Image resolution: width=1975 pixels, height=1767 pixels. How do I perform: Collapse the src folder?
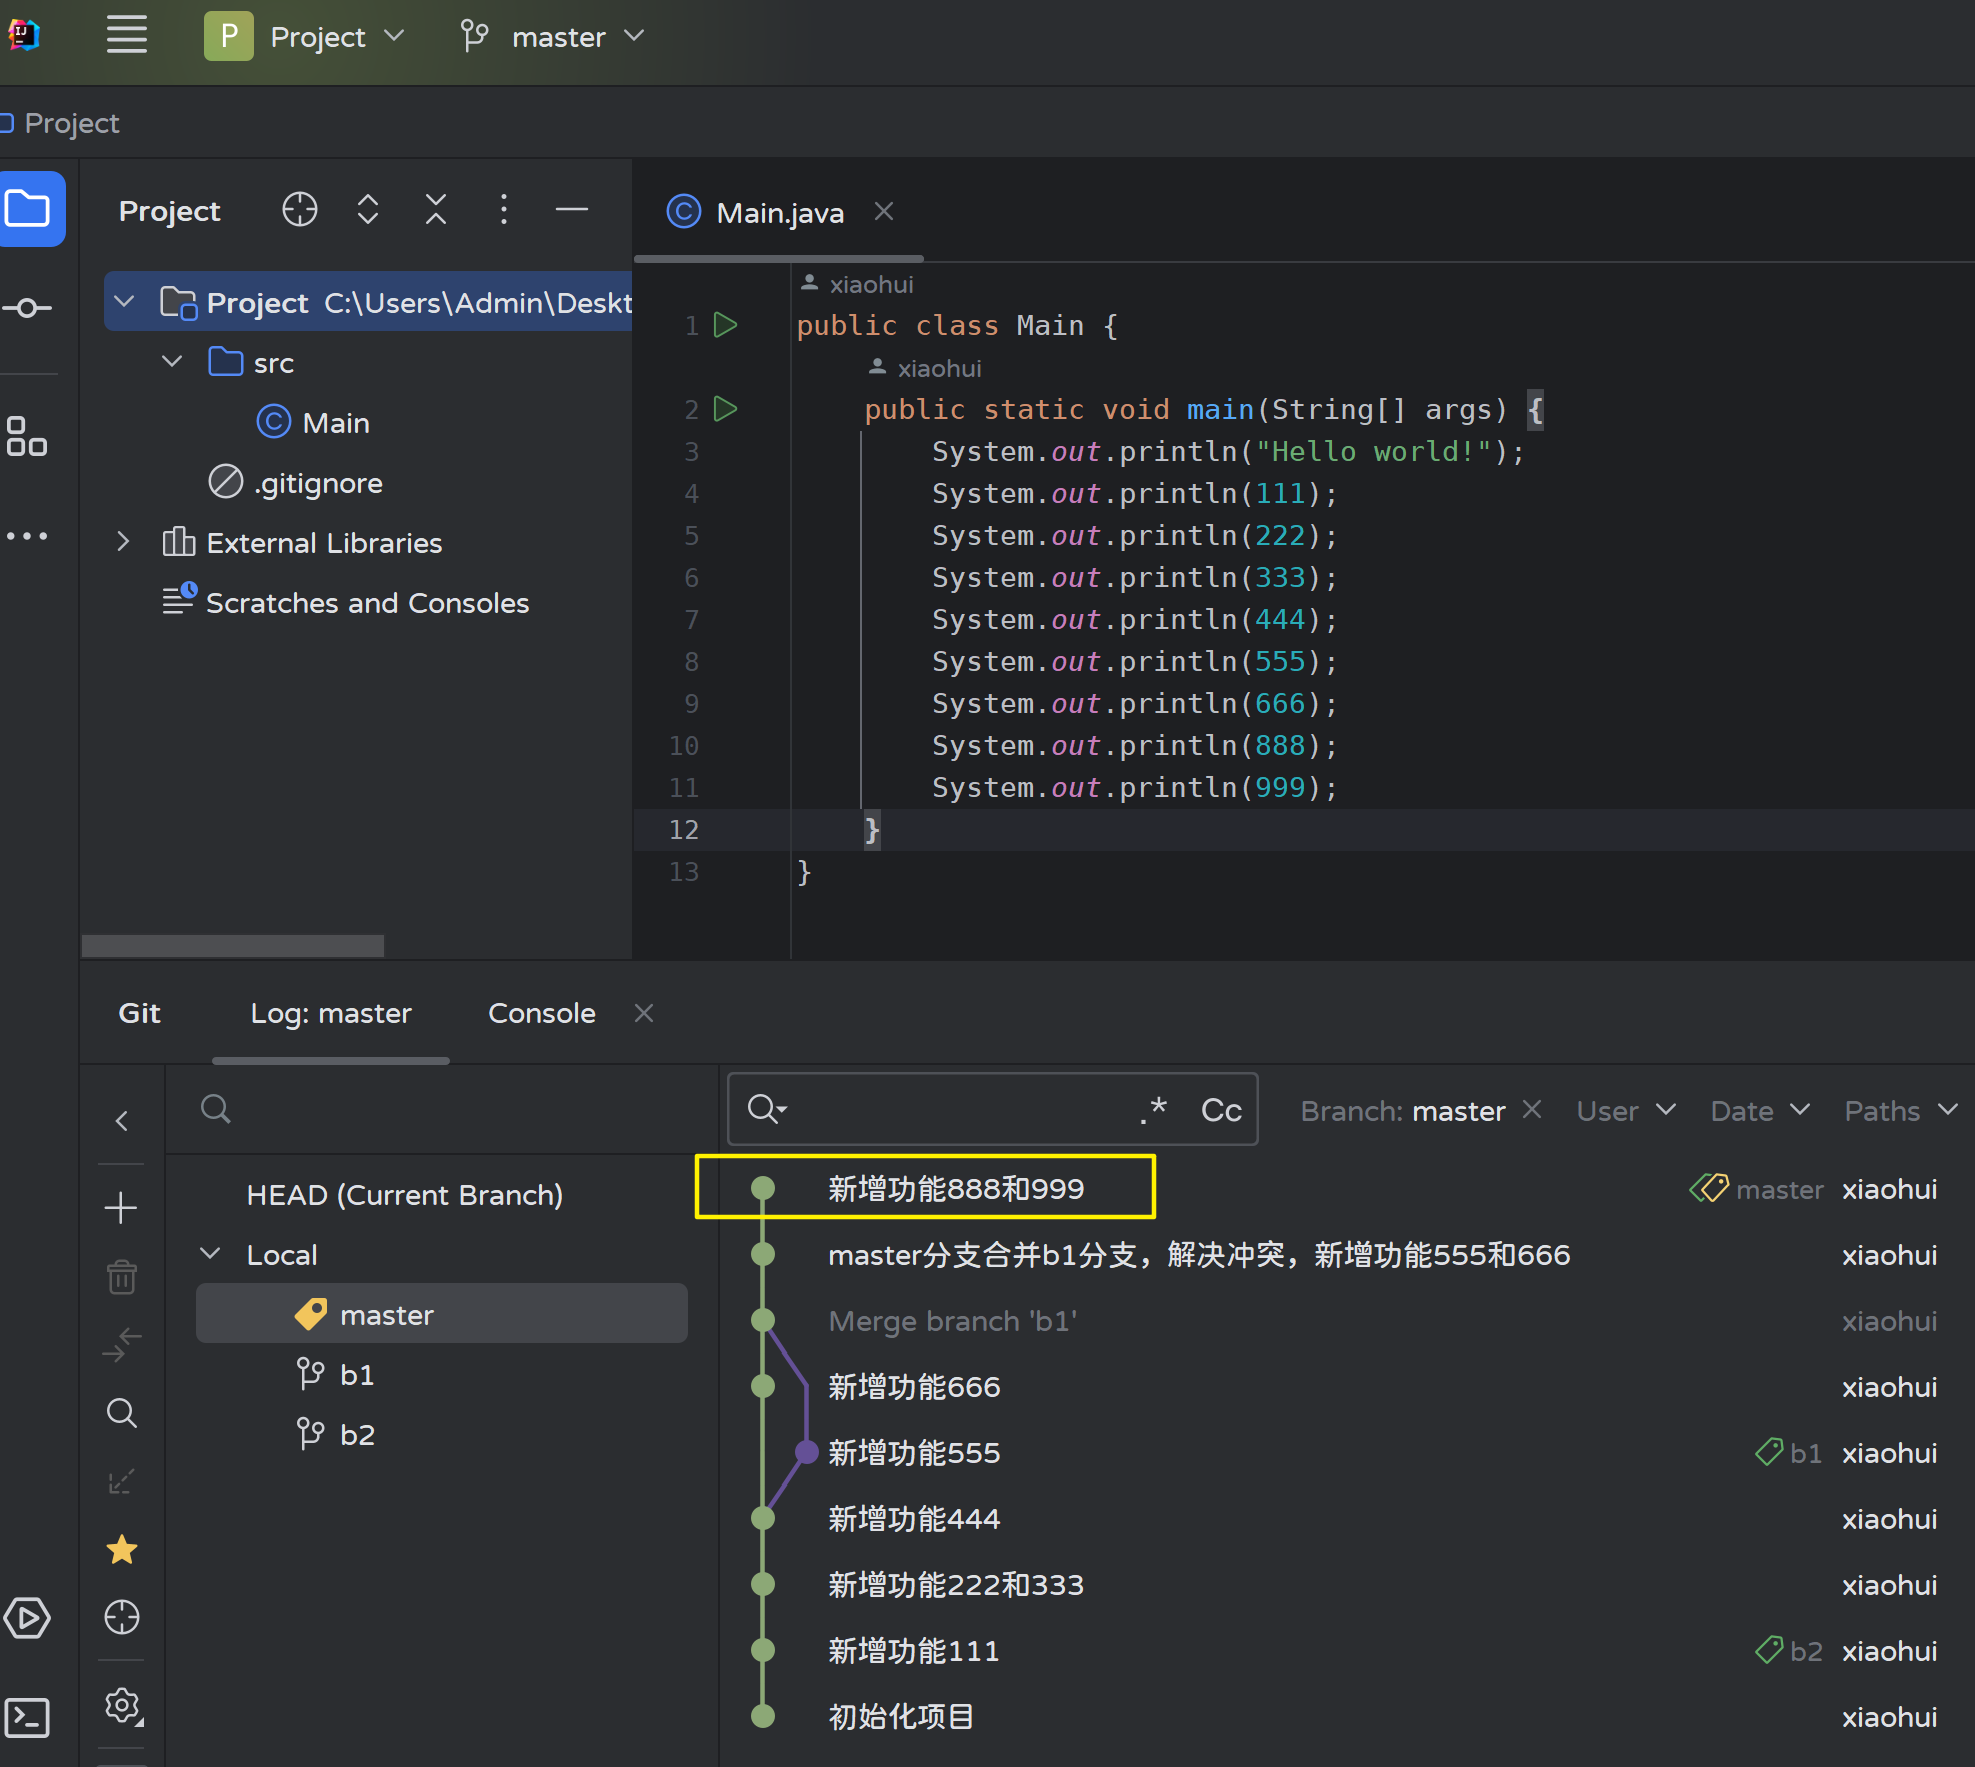173,362
